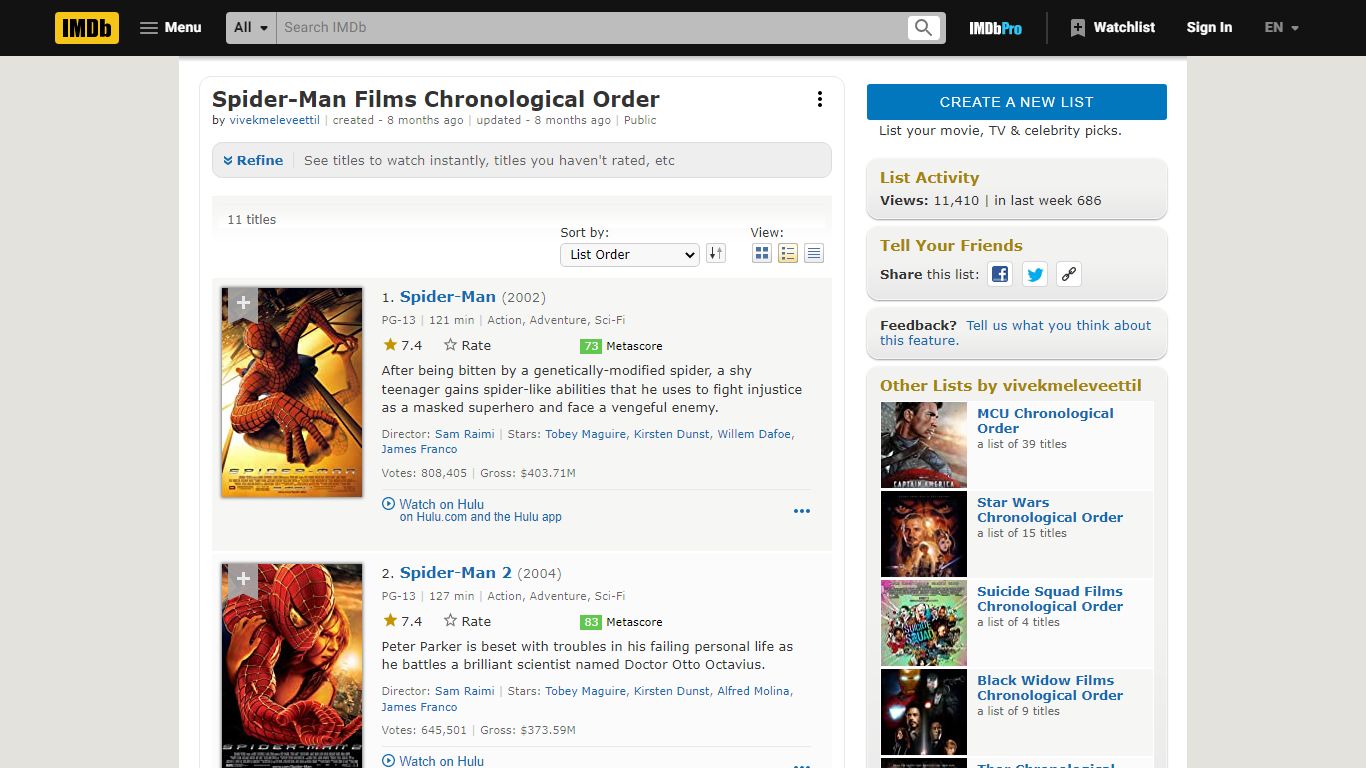Open Black Widow Films Chronological Order list

pos(1050,688)
